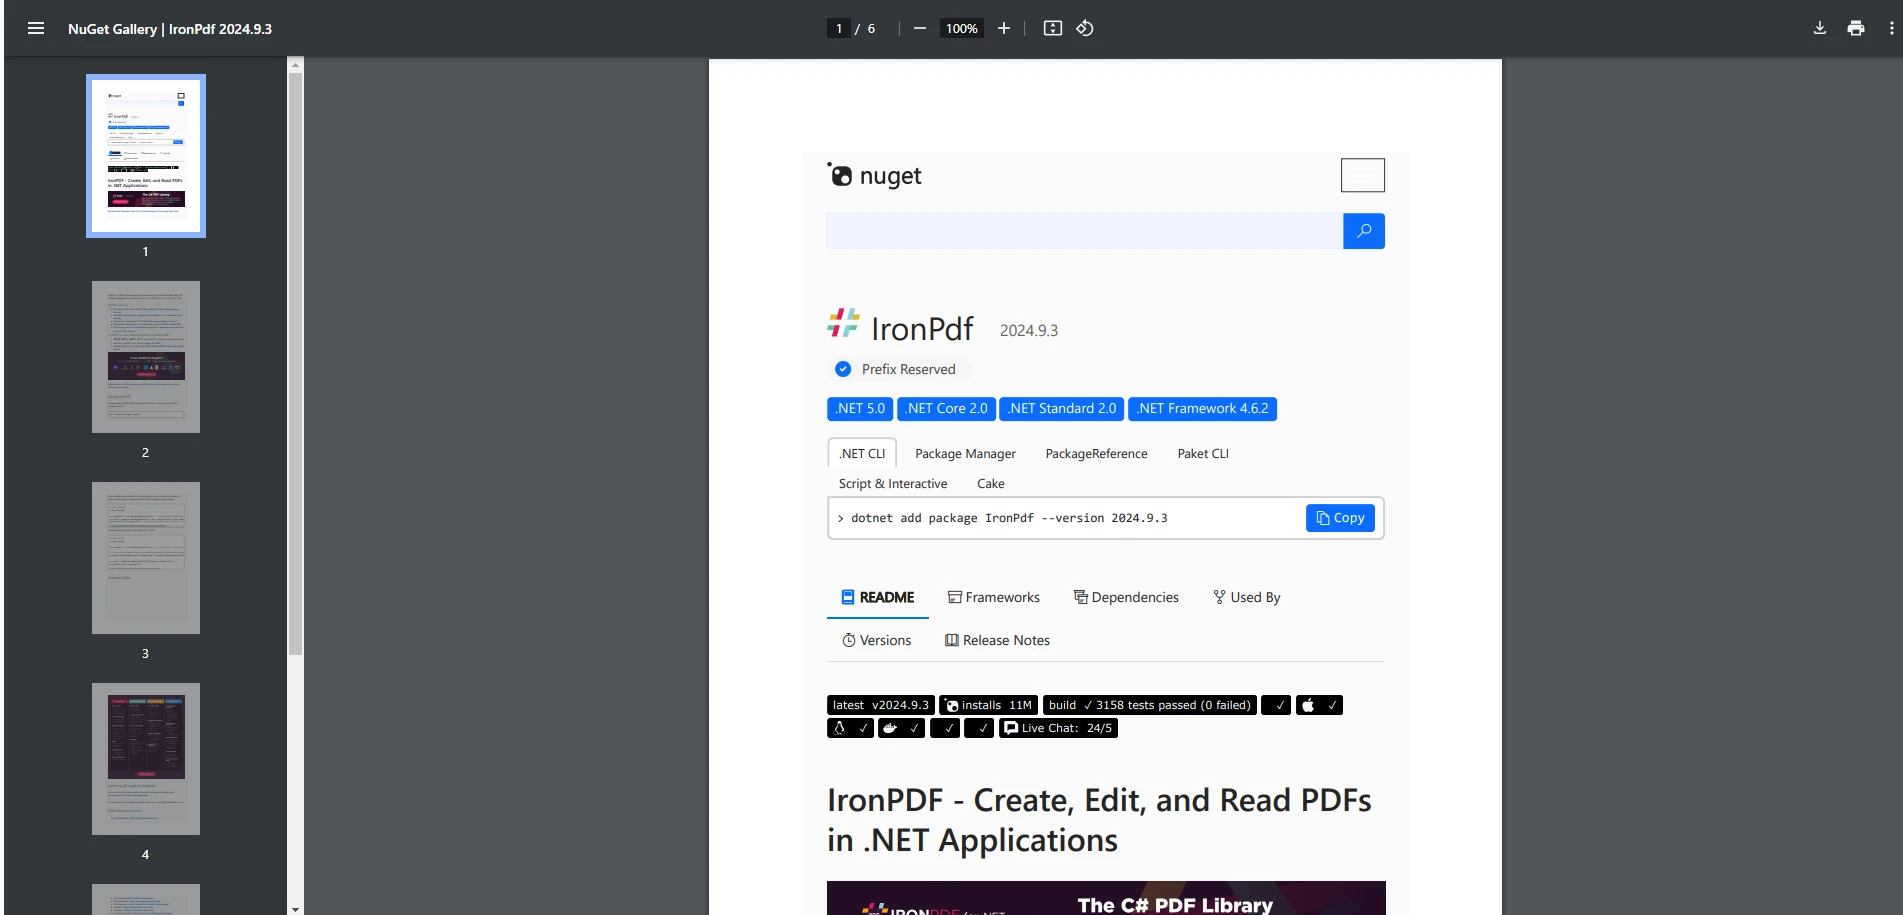Open the nuget page navigation toggle box
Viewport: 1903px width, 915px height.
(1363, 175)
